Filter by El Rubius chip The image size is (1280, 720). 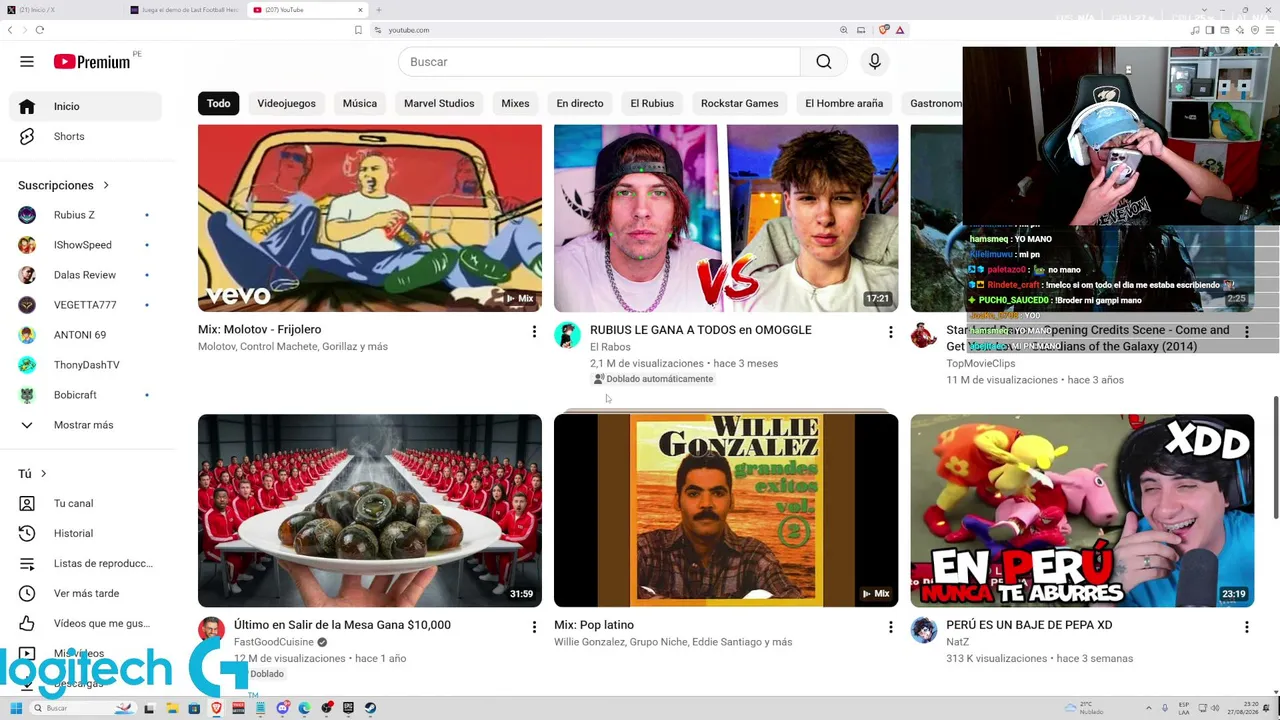pyautogui.click(x=652, y=103)
